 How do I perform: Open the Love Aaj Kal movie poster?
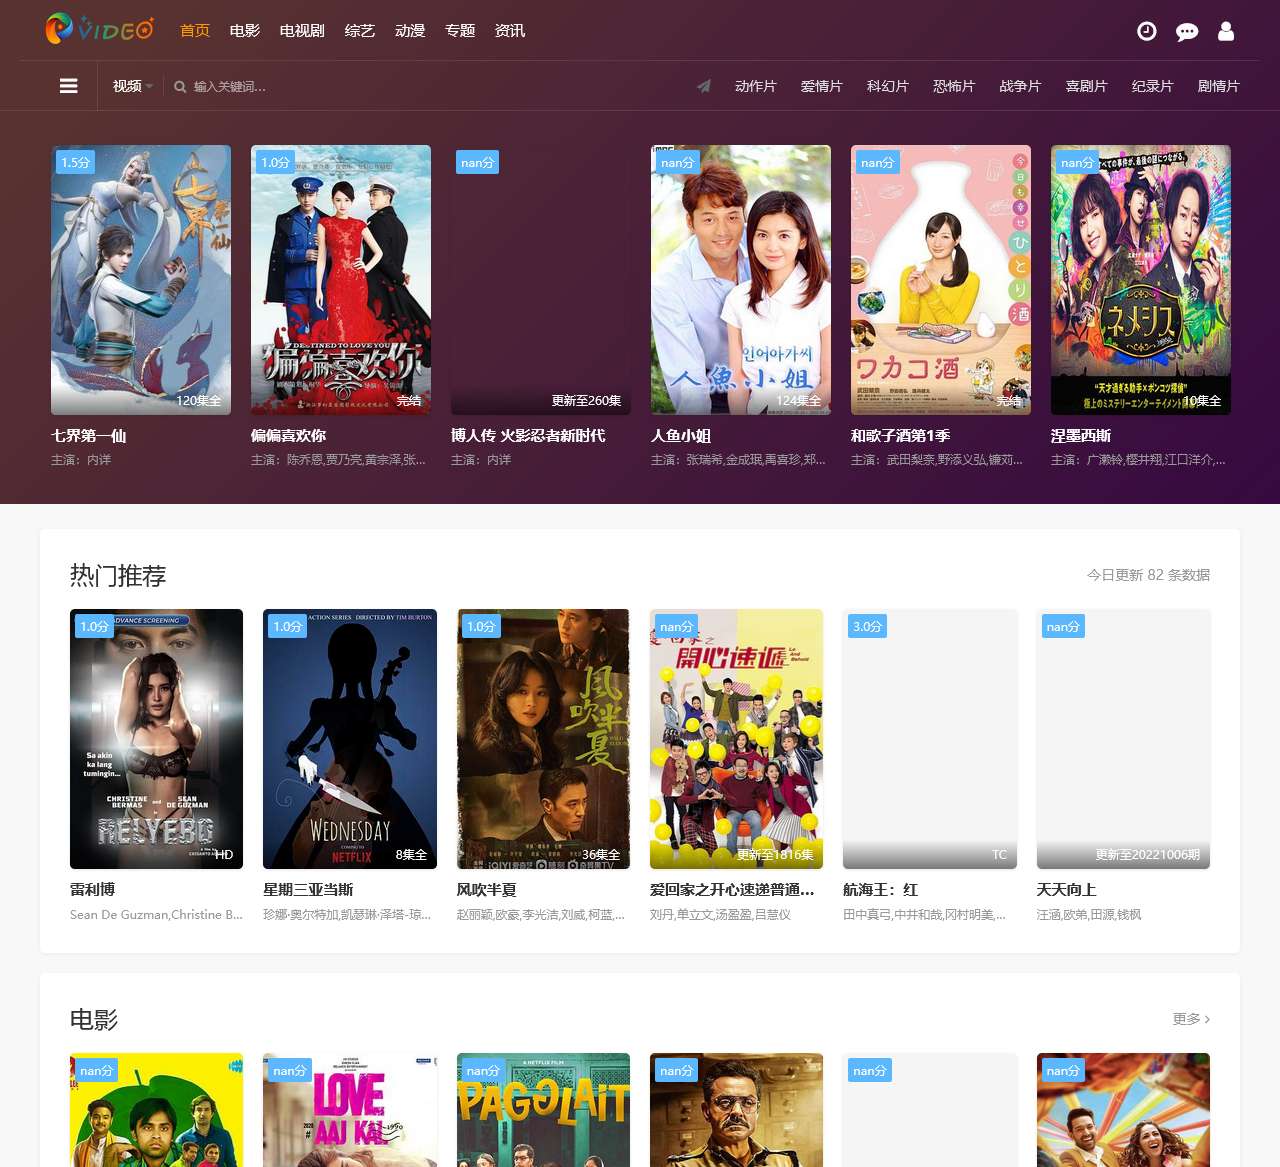pyautogui.click(x=350, y=1110)
